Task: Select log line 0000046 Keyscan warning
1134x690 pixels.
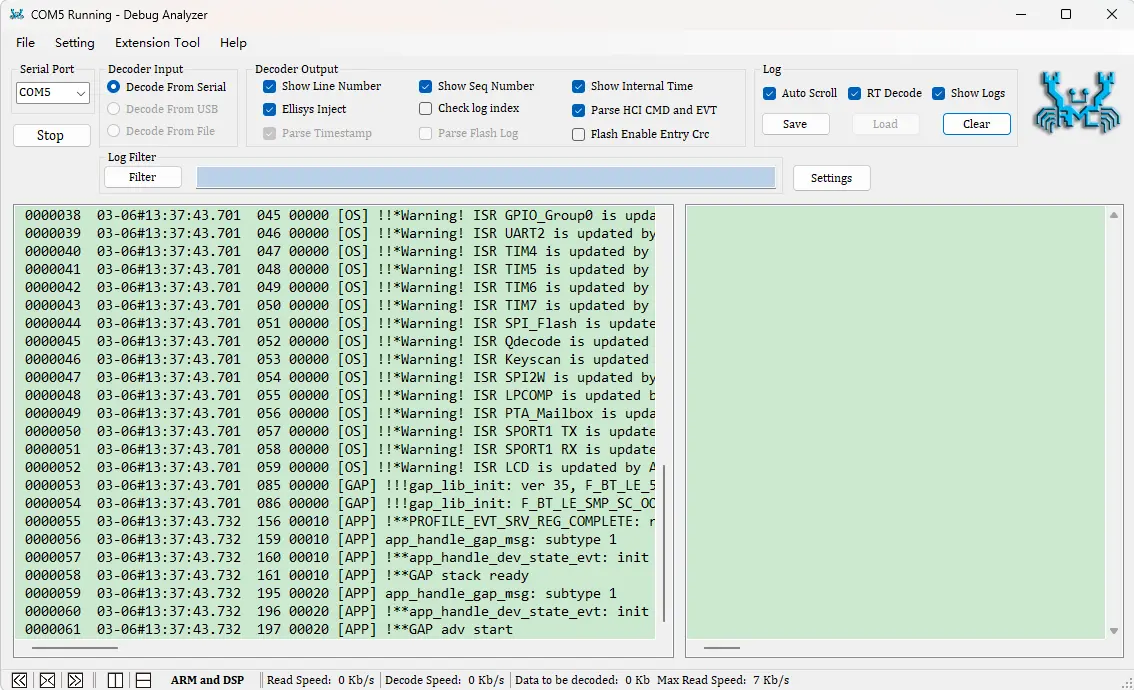Action: (x=338, y=359)
